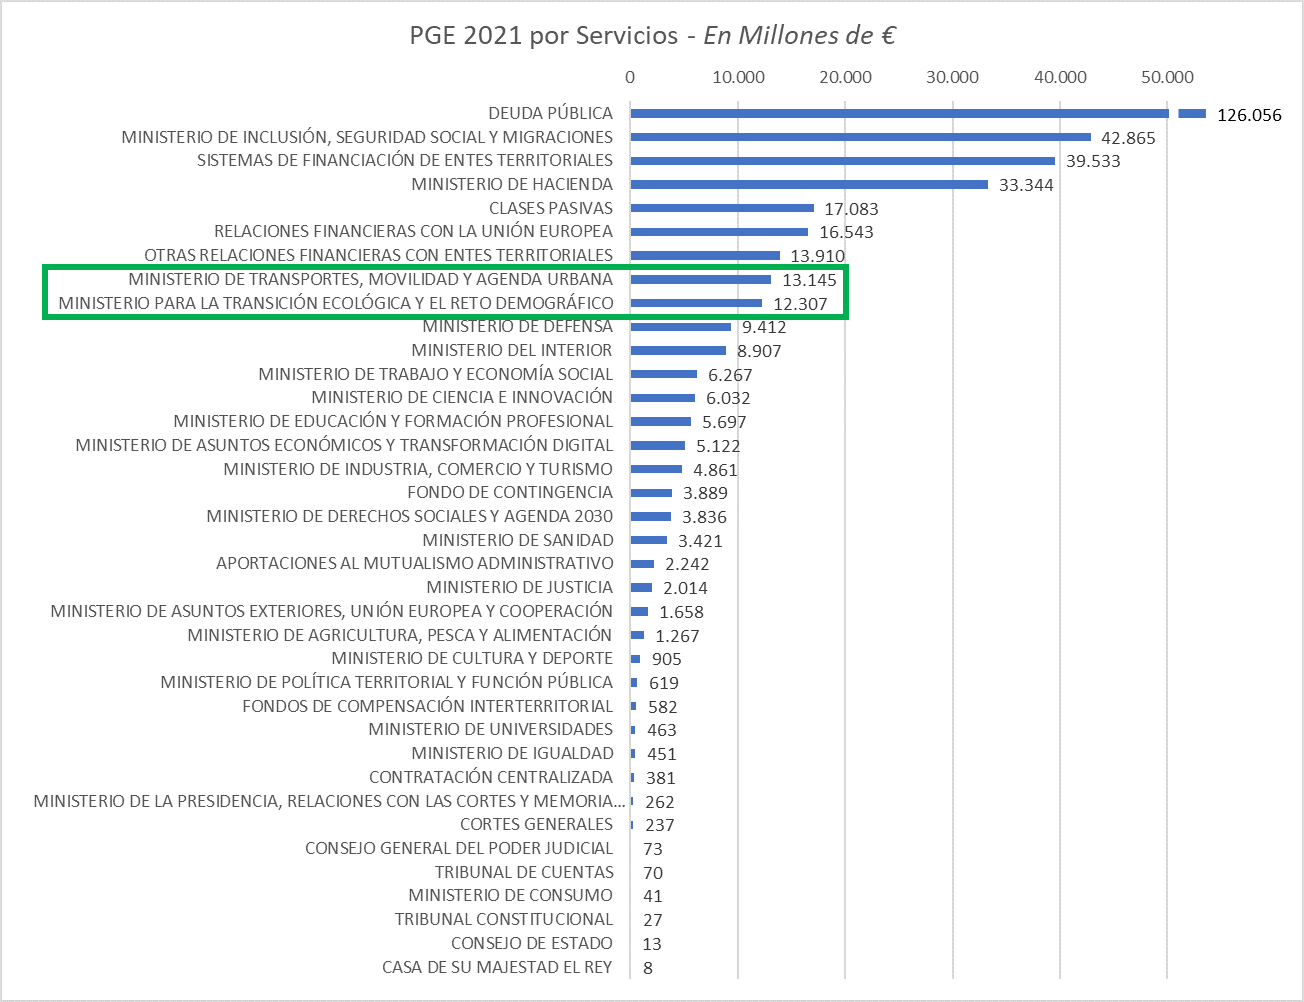Select the MINISTERIO DE HACIENDA bar
Viewport: 1304px width, 1002px height.
pyautogui.click(x=808, y=184)
